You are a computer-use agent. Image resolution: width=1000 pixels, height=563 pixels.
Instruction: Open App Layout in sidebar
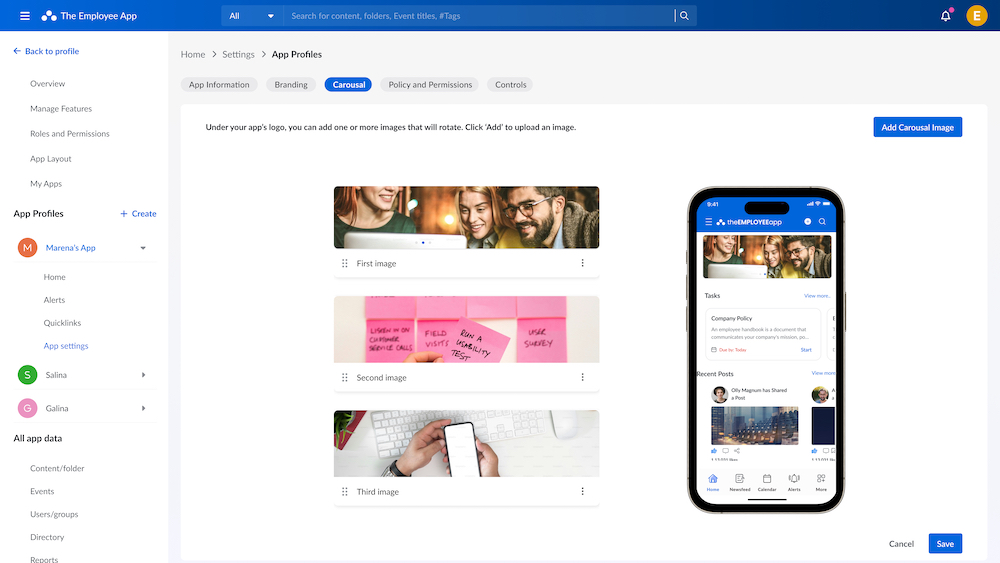coord(50,159)
